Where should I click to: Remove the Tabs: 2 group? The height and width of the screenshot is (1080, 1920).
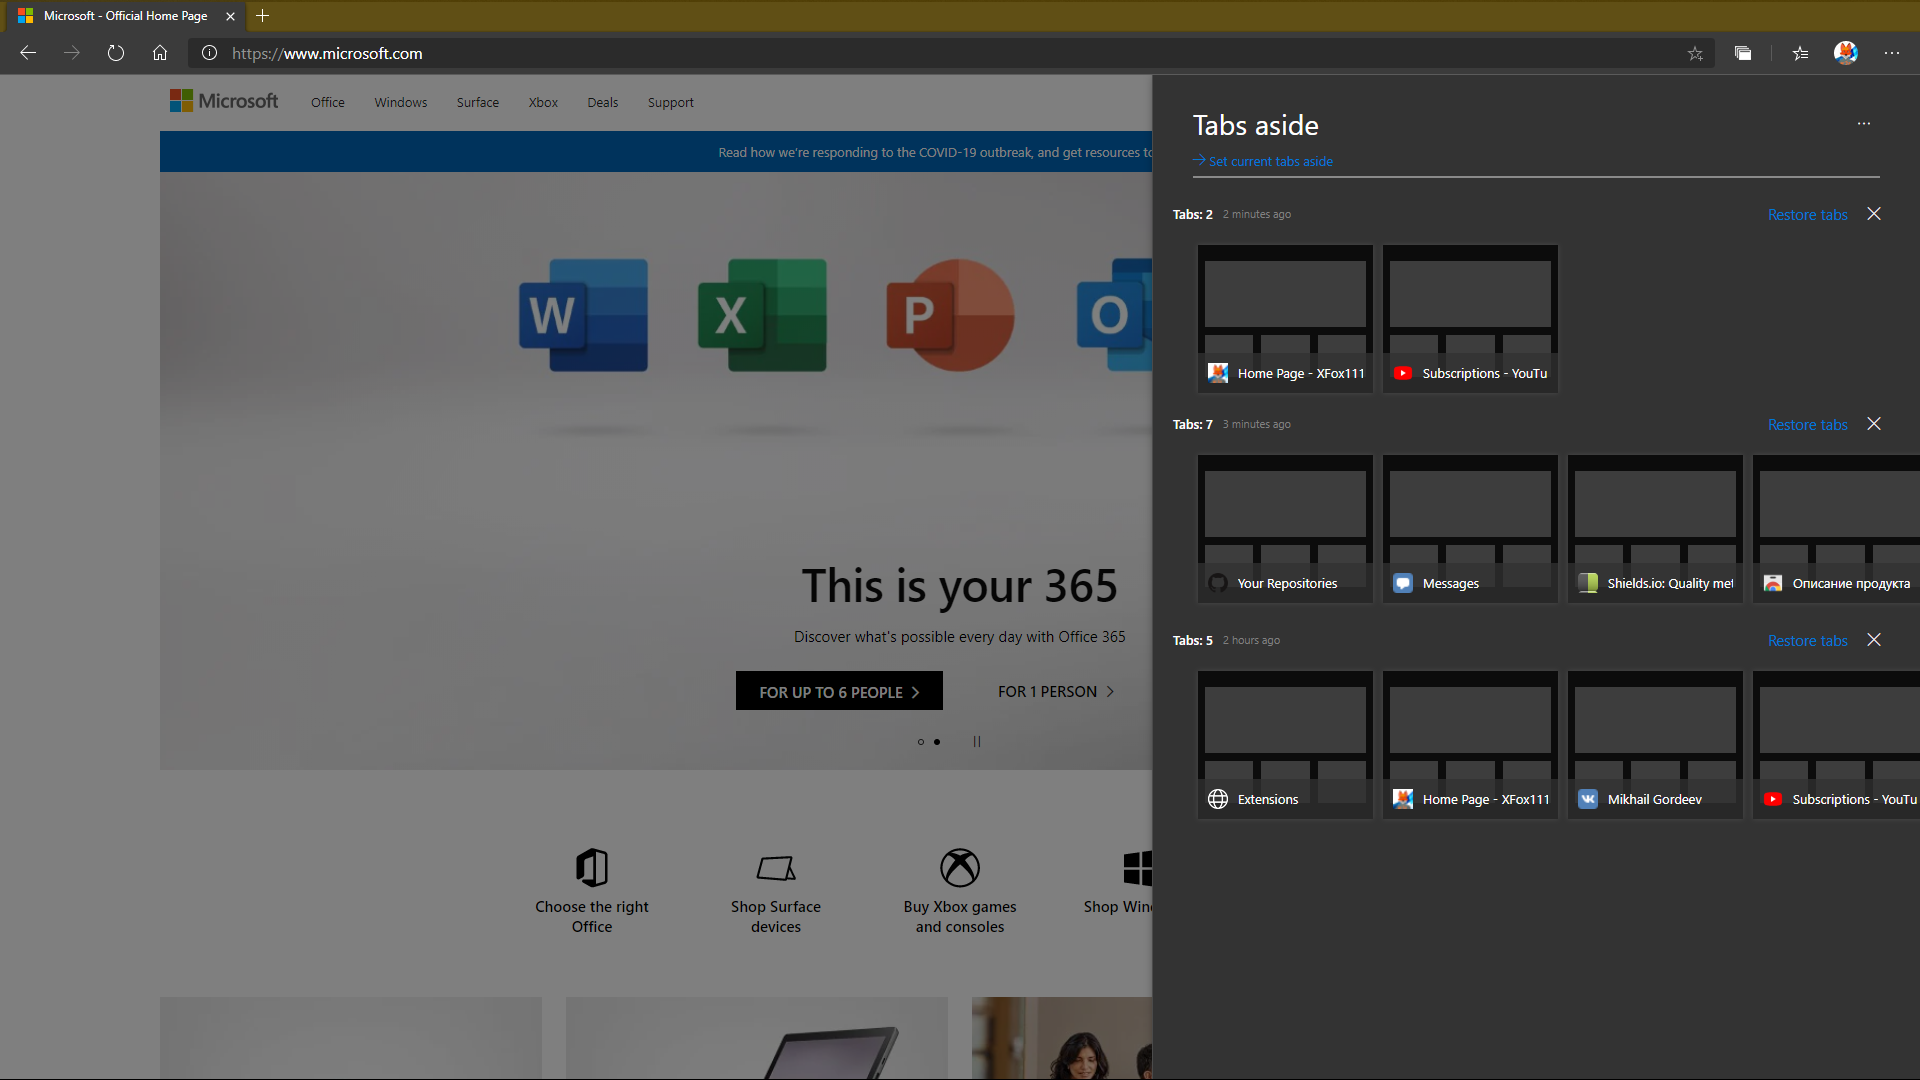[1874, 214]
